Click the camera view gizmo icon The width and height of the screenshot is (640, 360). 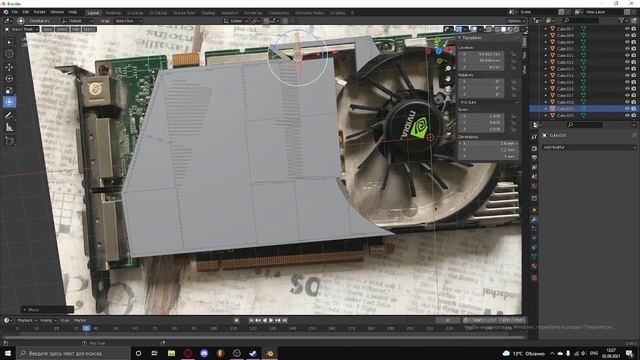[448, 89]
